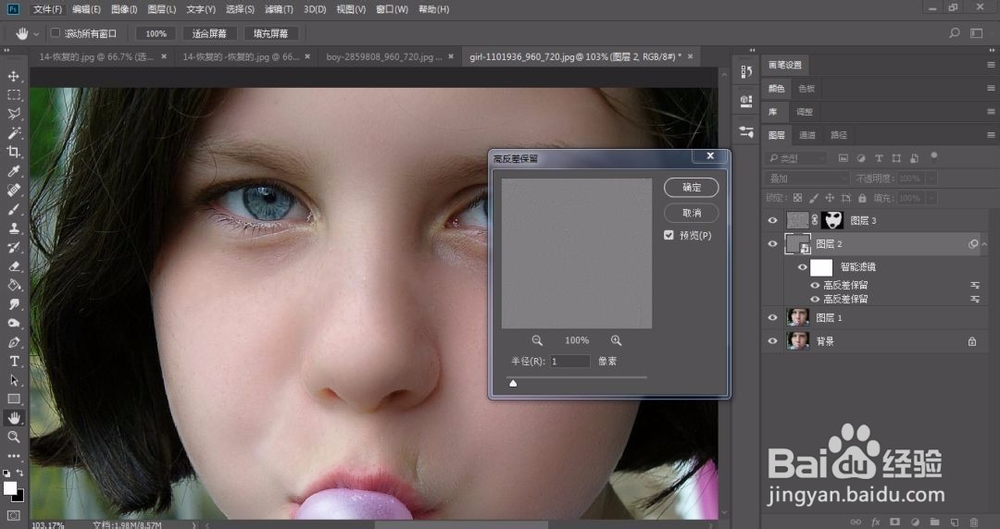Open 文件(F) menu
Screen dimensions: 1000x529
point(47,10)
